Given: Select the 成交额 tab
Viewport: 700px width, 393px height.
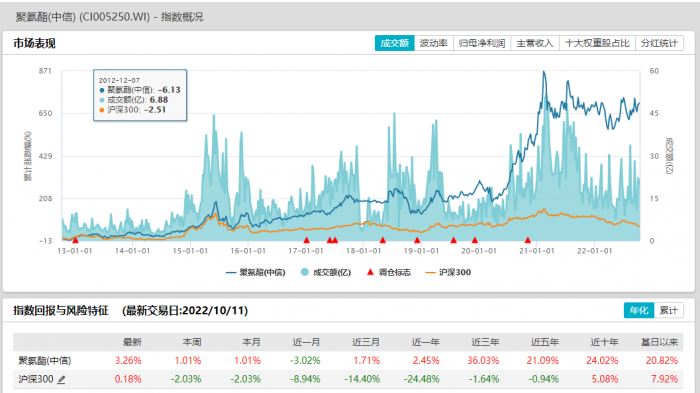Looking at the screenshot, I should [x=395, y=43].
